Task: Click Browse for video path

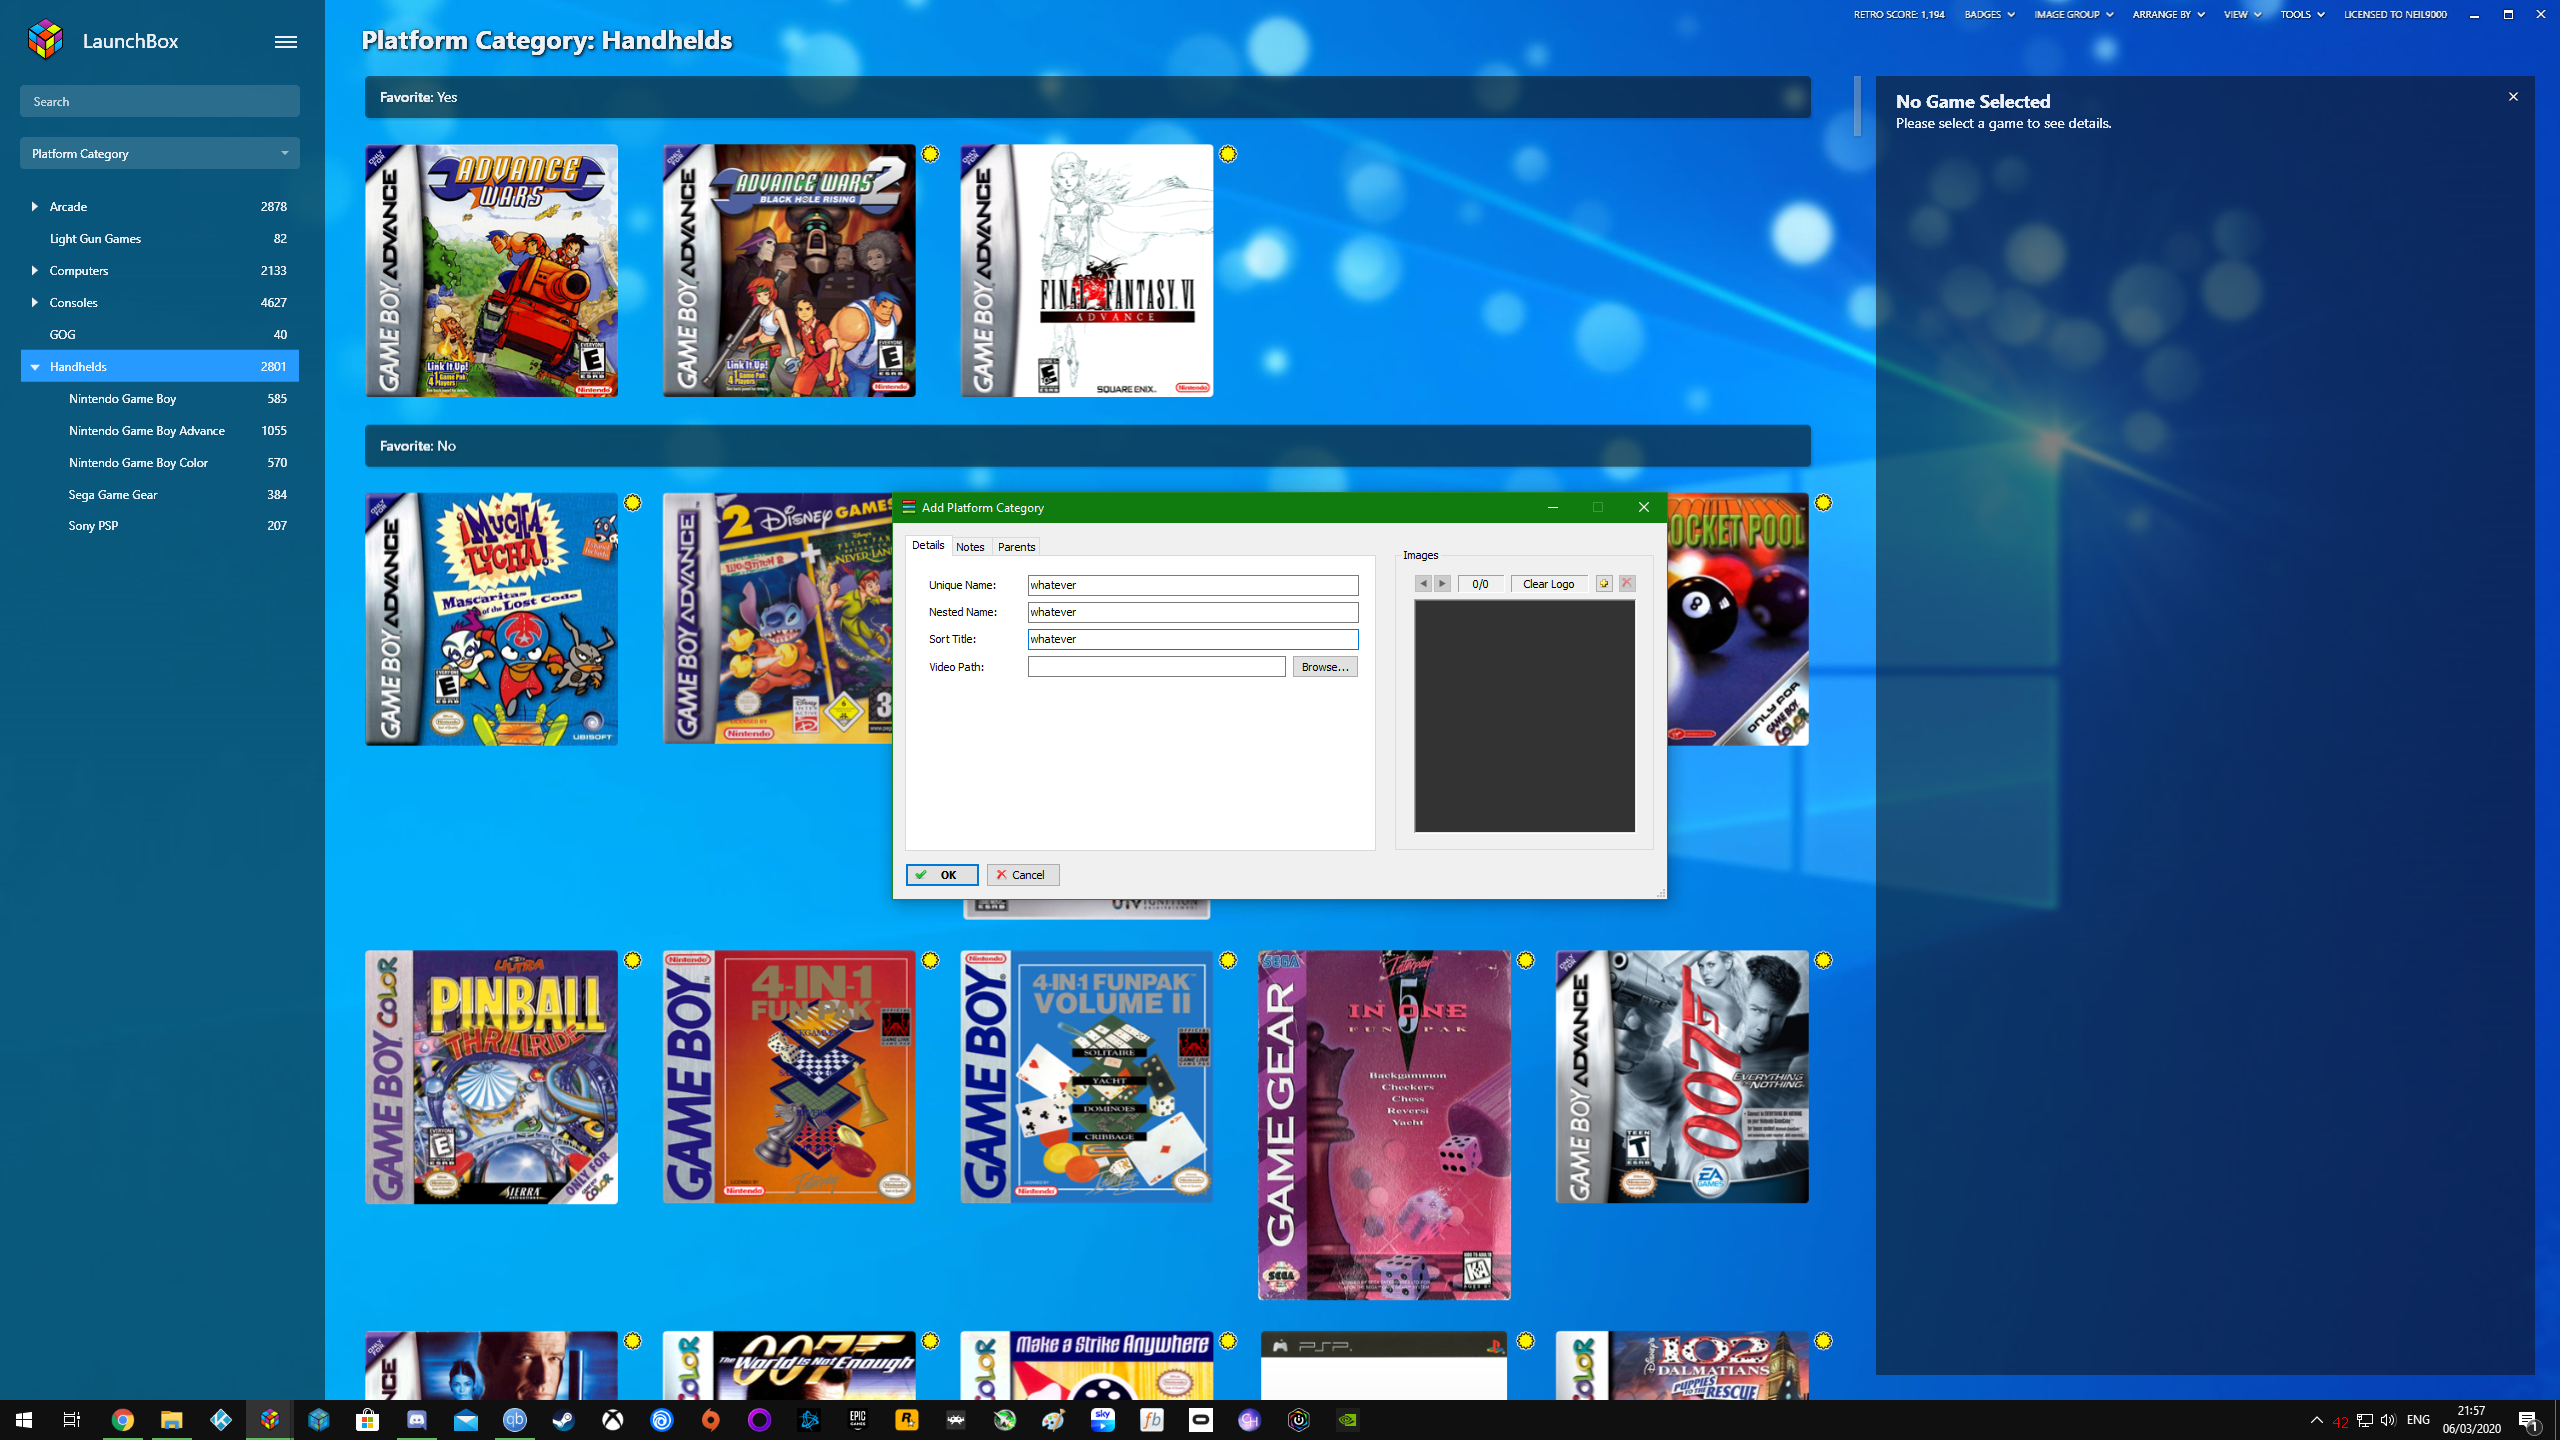Action: pos(1325,667)
